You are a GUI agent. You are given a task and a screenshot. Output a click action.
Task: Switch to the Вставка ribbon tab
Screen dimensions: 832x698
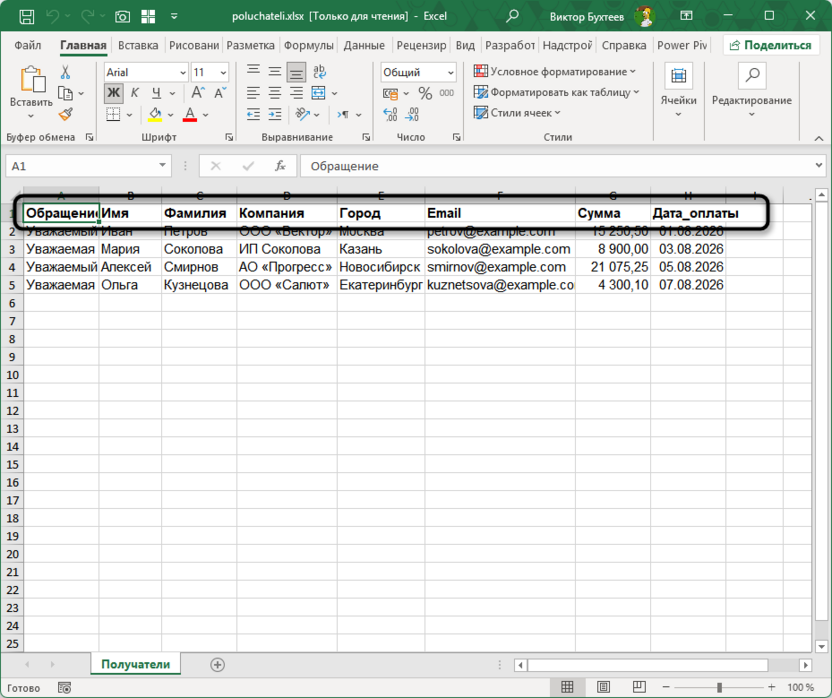(x=138, y=46)
